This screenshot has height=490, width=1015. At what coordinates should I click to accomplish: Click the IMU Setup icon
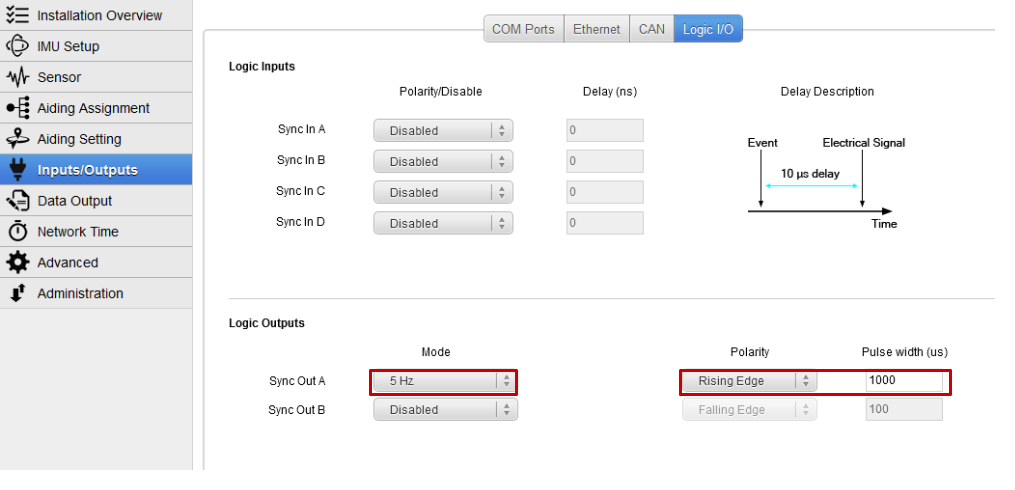[18, 46]
